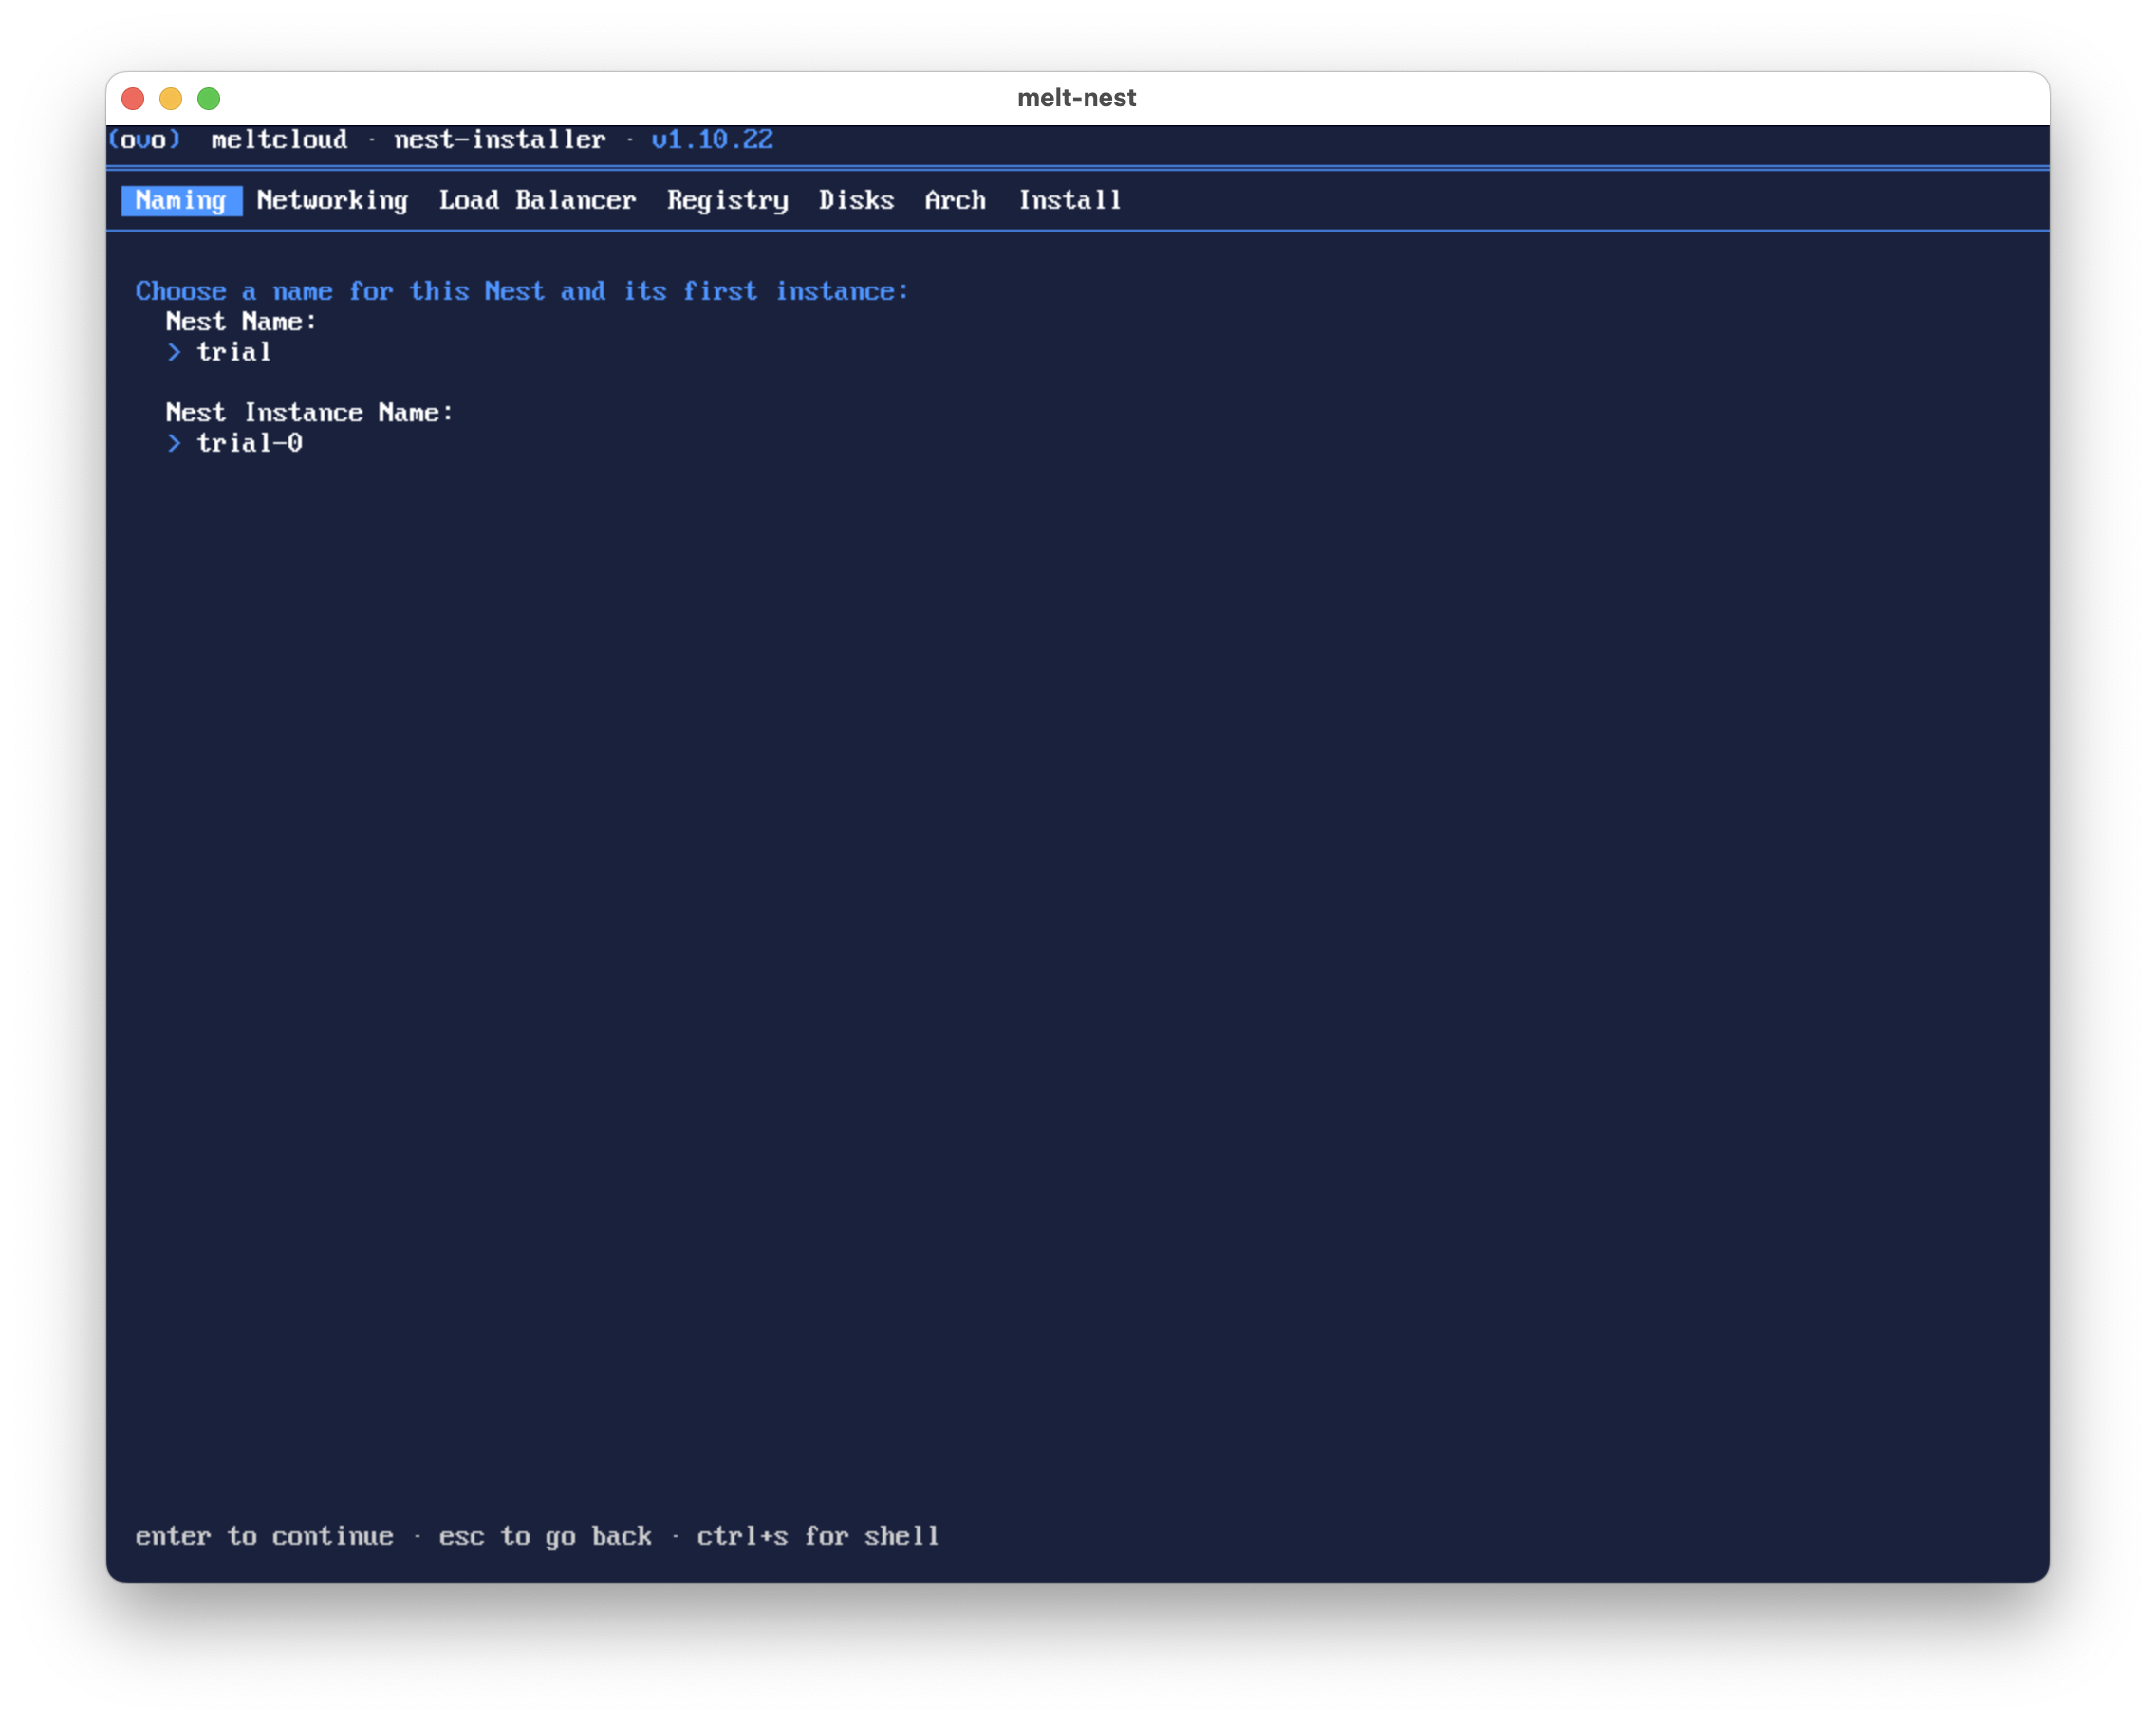
Task: Click the 'ctrl+s for shell' hint
Action: tap(818, 1536)
